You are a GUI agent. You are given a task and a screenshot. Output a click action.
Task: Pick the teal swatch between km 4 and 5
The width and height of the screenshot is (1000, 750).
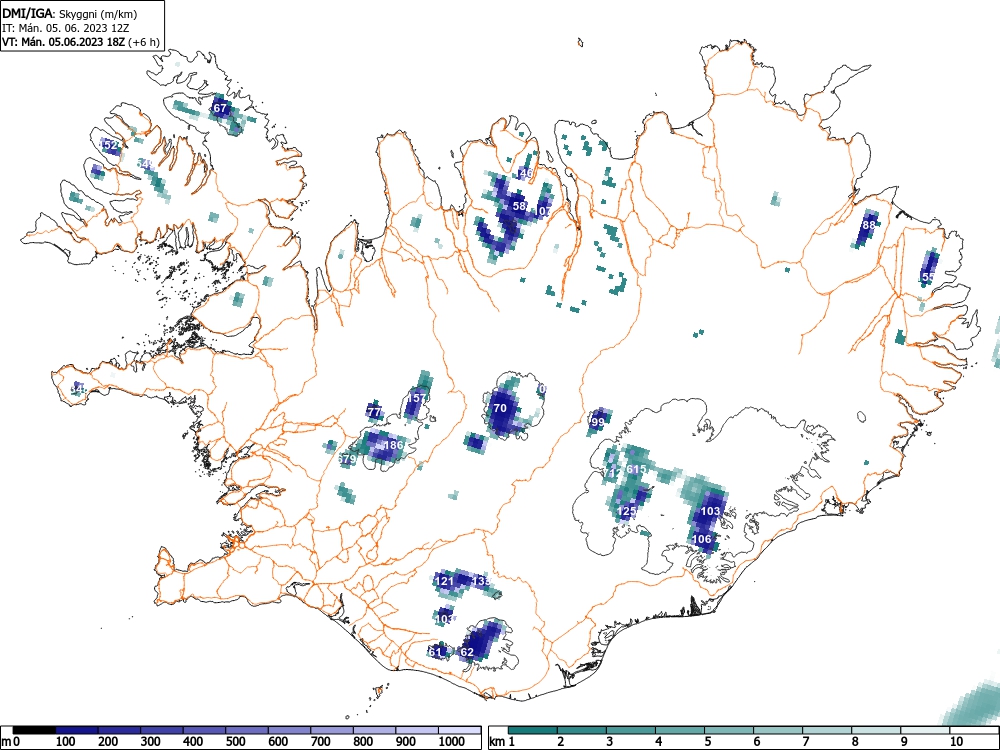coord(679,730)
